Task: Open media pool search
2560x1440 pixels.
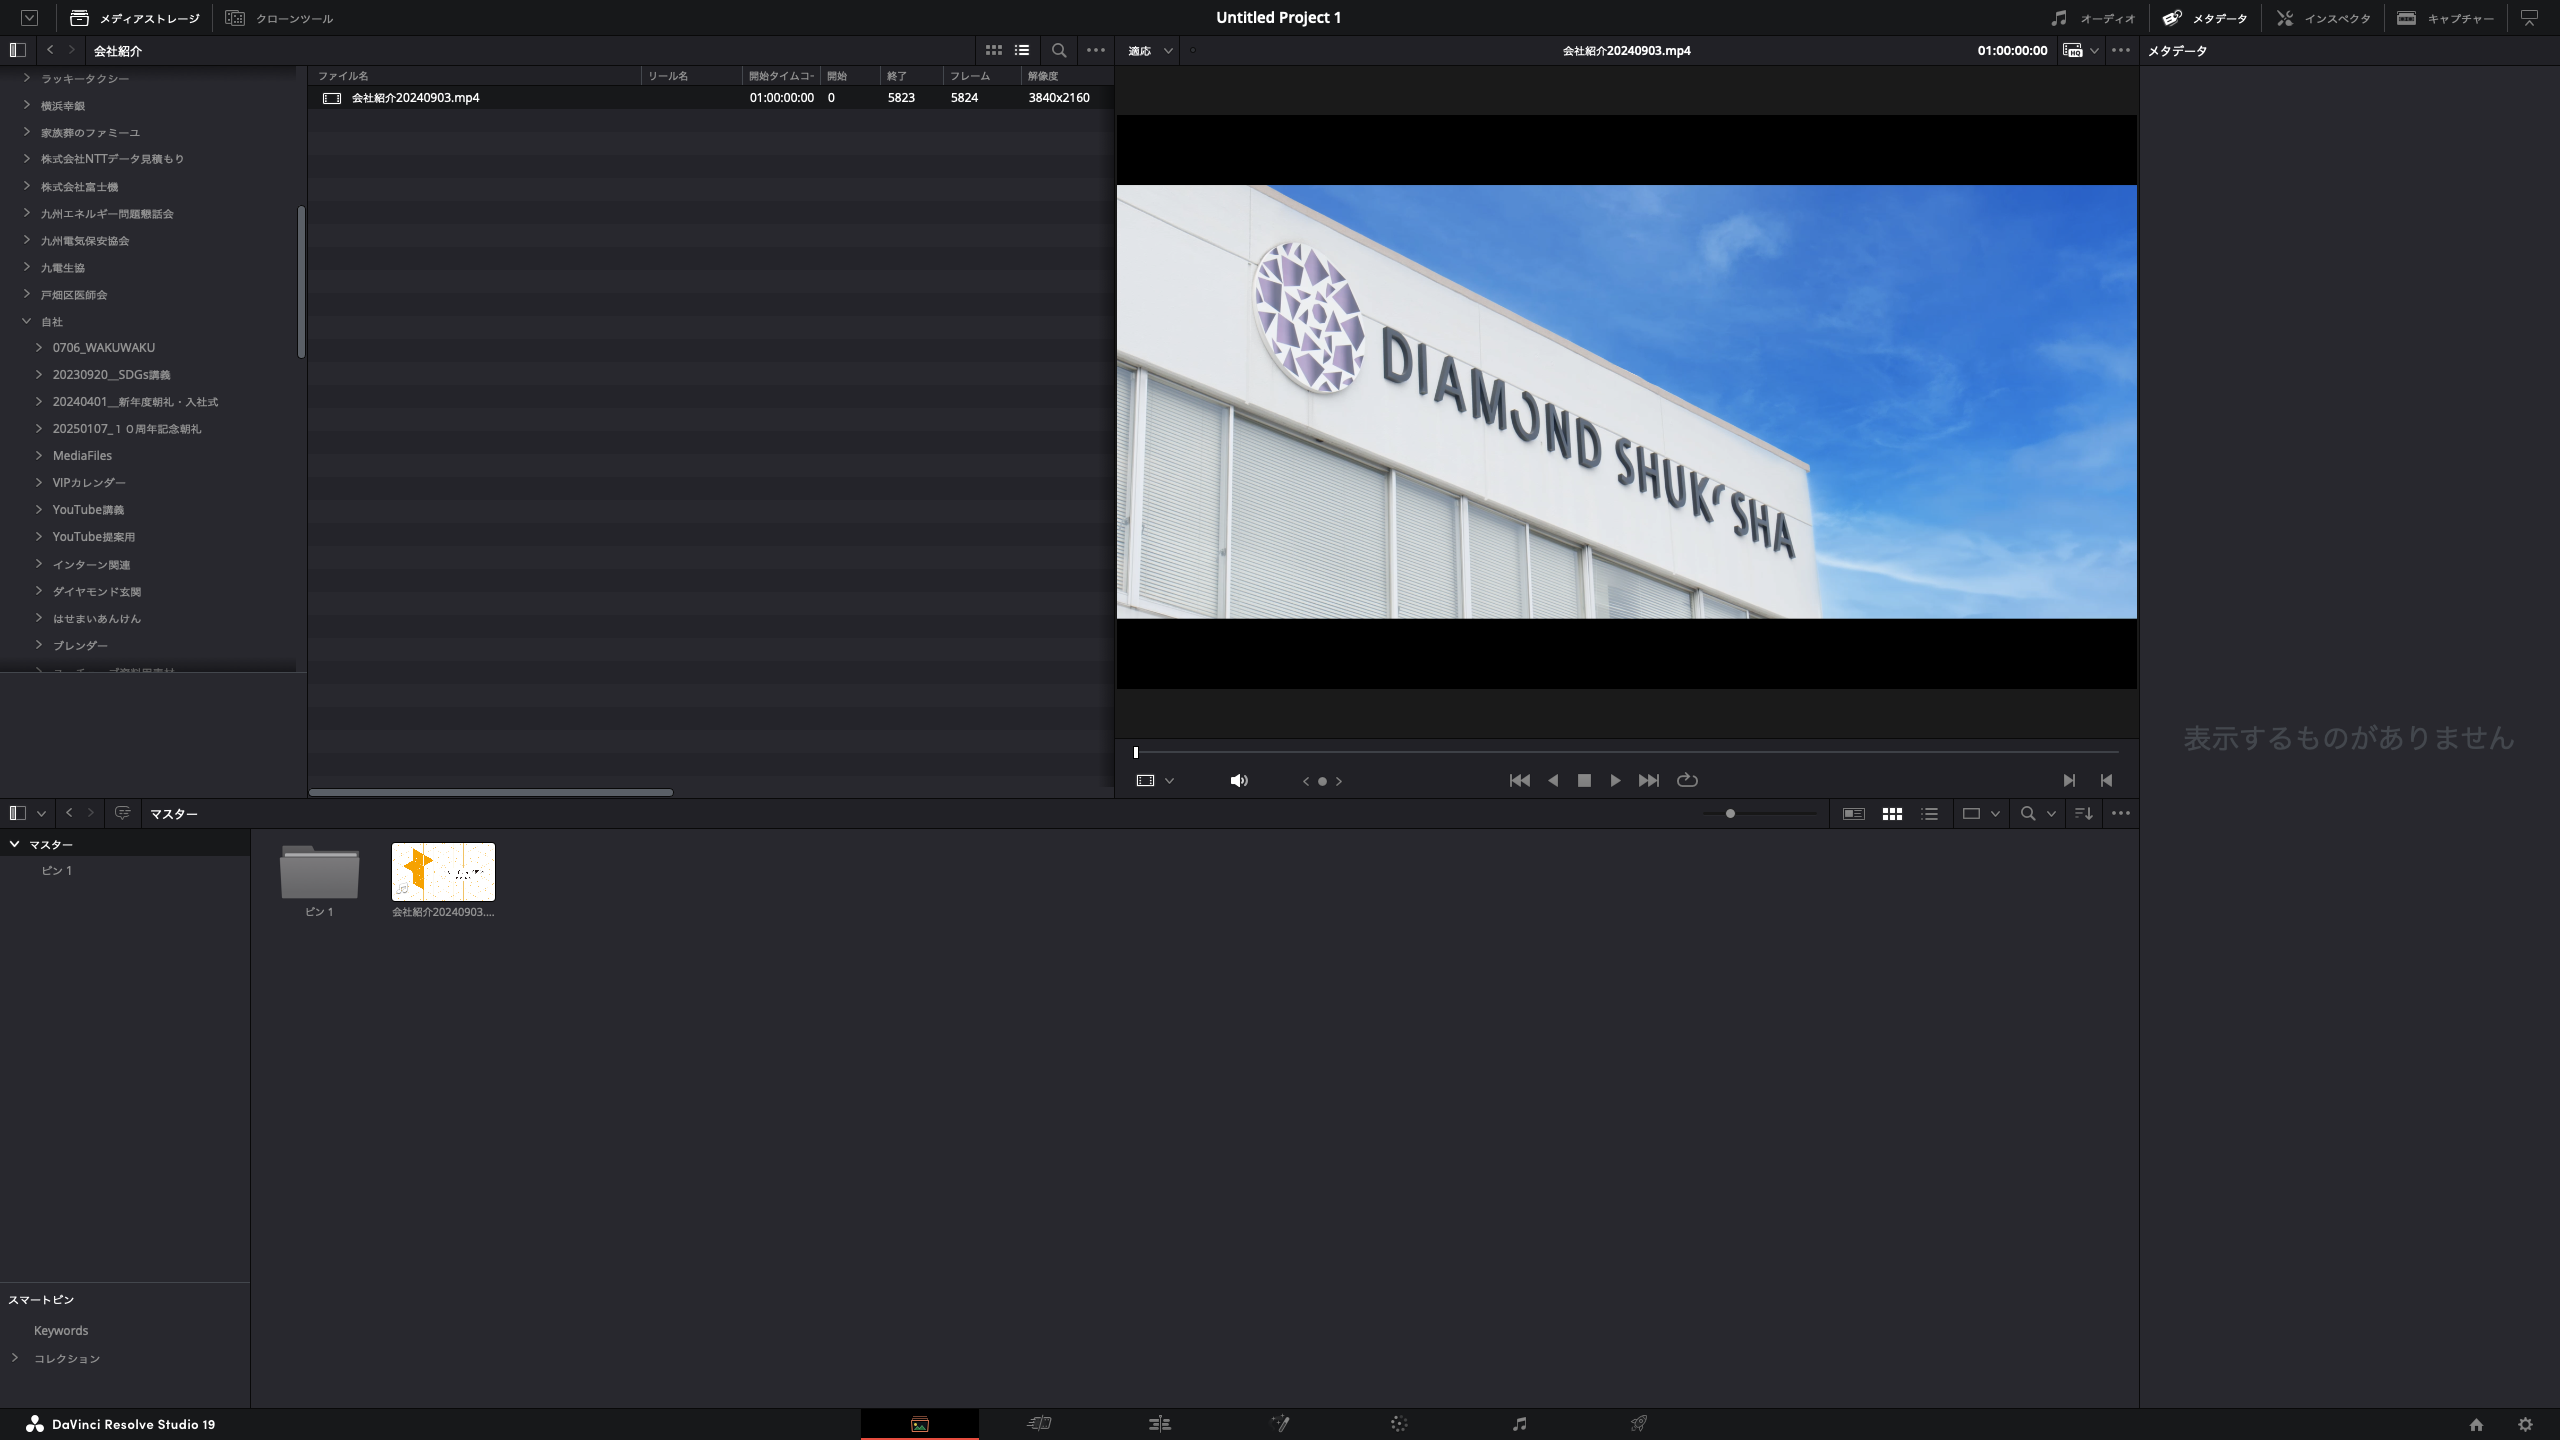Action: point(2028,814)
